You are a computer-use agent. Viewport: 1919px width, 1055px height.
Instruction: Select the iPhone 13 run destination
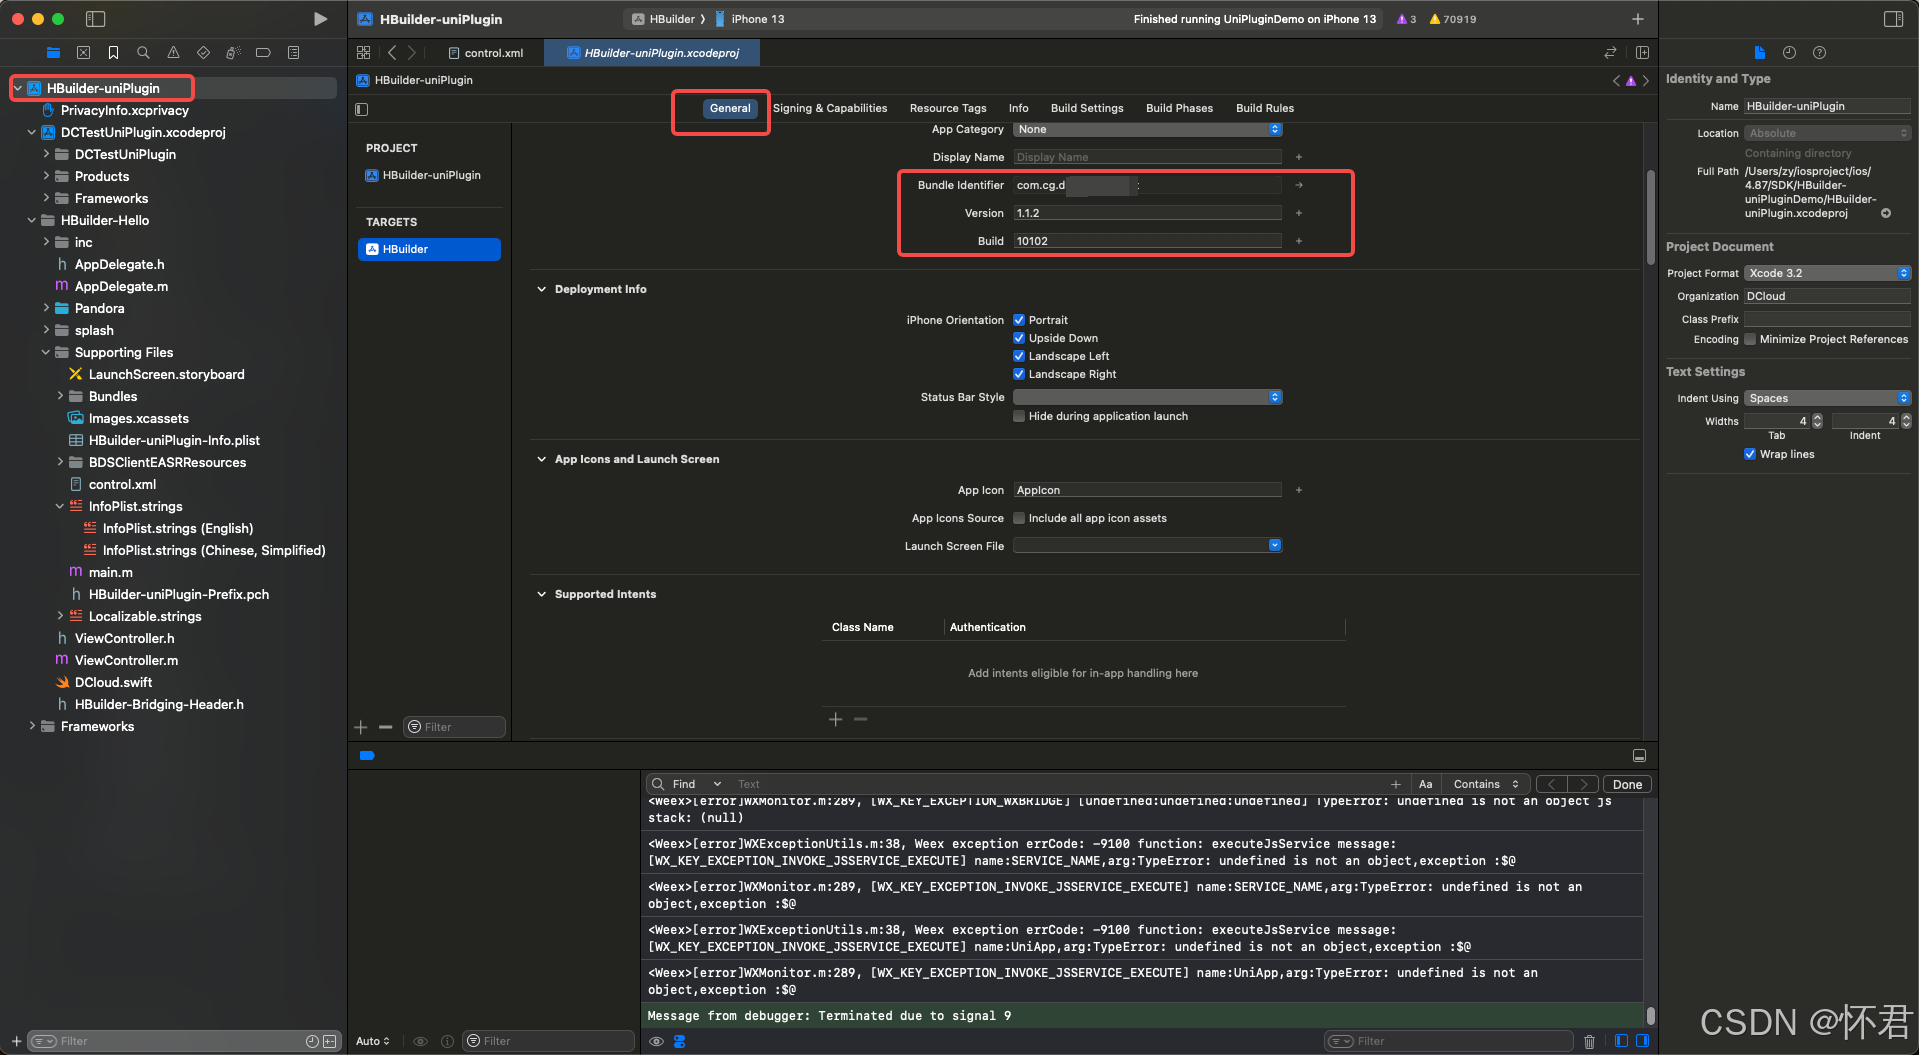pyautogui.click(x=749, y=19)
